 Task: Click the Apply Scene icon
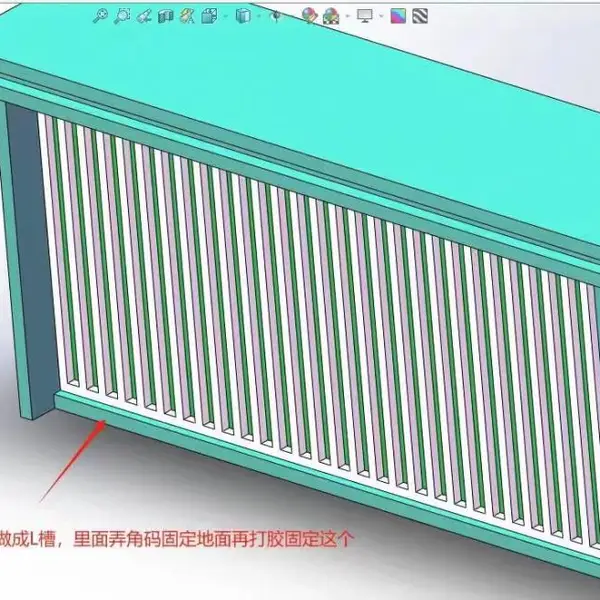tap(331, 16)
